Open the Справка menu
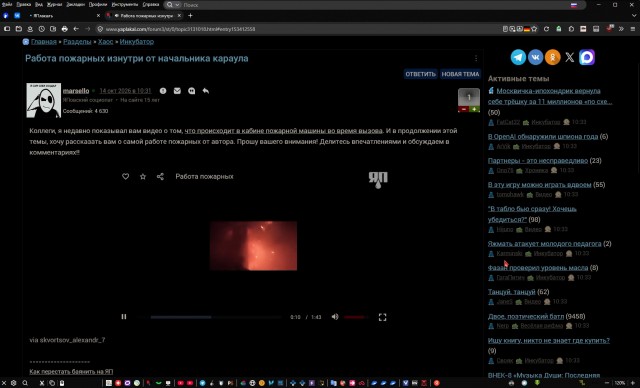640x388 pixels. pos(151,4)
